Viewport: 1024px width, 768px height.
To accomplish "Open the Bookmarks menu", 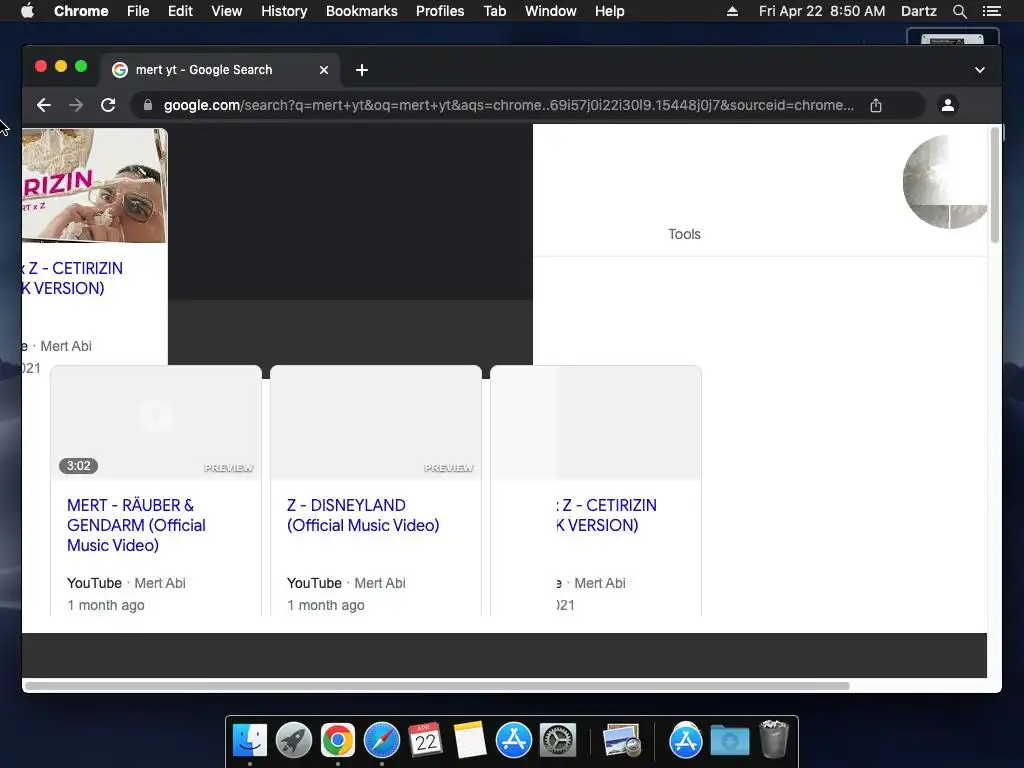I will 362,11.
